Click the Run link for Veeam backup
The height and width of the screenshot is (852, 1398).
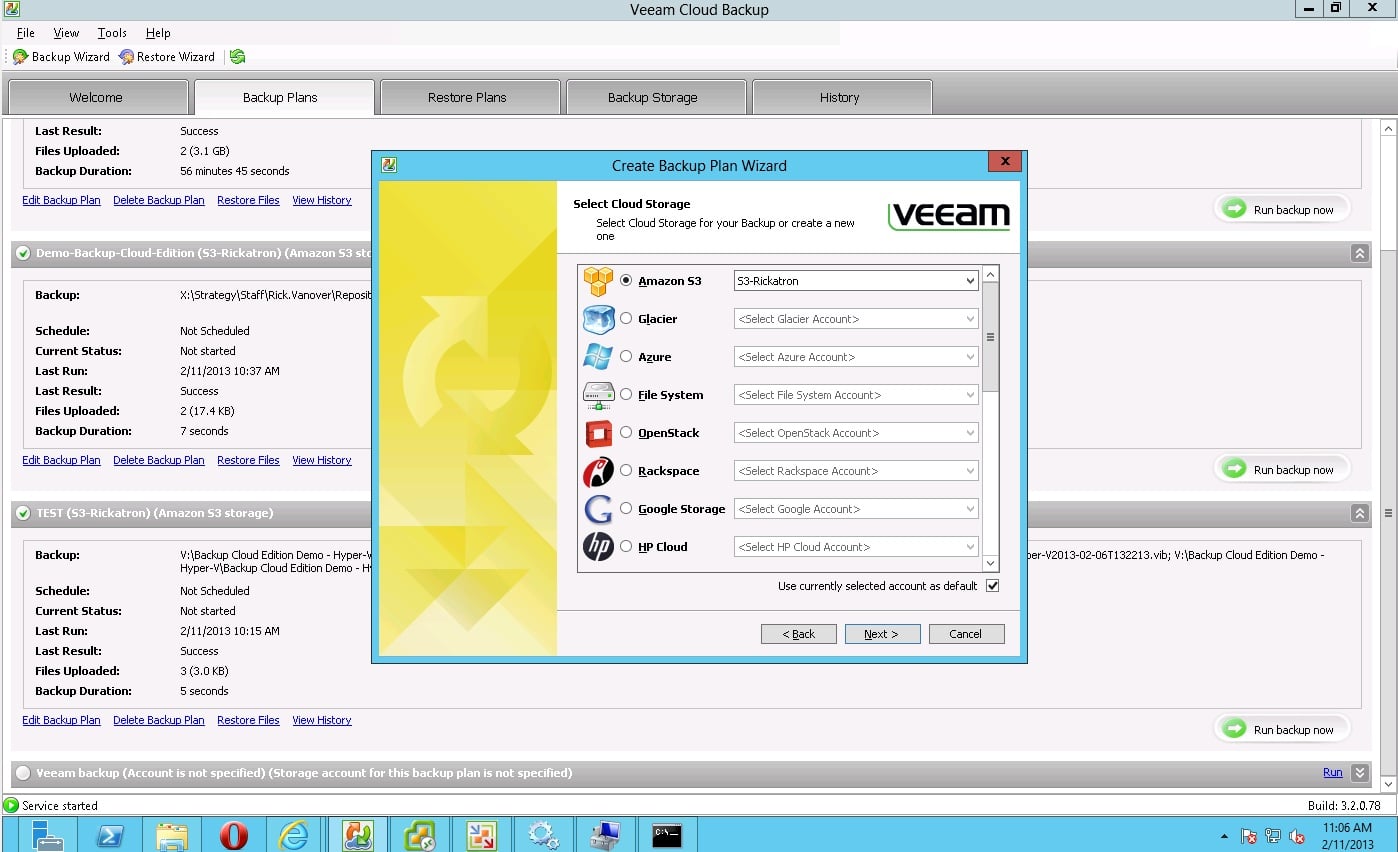click(x=1333, y=773)
